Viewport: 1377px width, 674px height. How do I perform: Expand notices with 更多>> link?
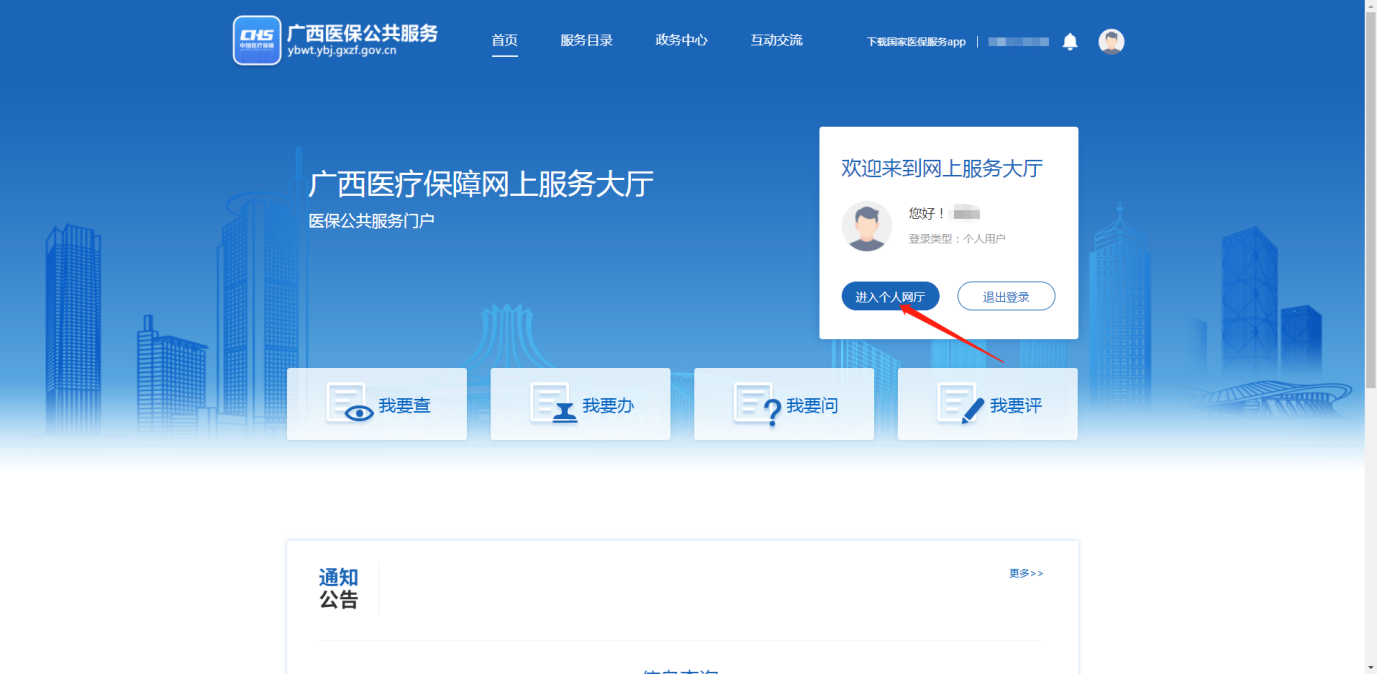[x=1026, y=574]
